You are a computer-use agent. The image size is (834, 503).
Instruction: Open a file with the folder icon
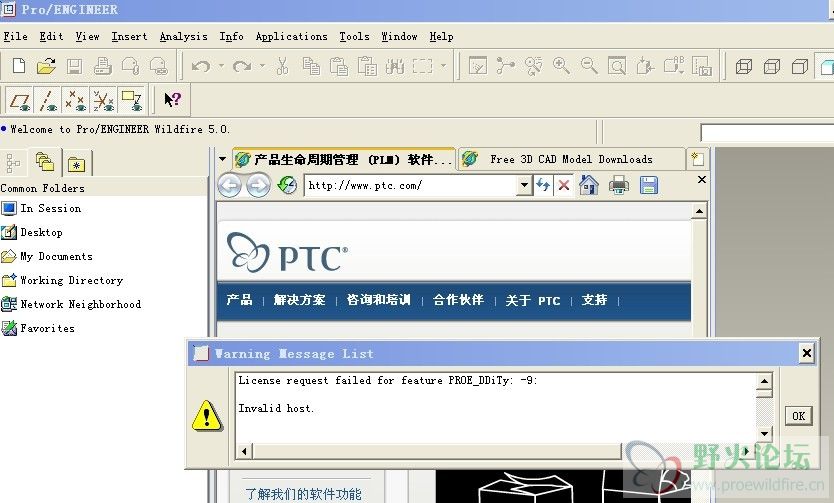(x=47, y=66)
